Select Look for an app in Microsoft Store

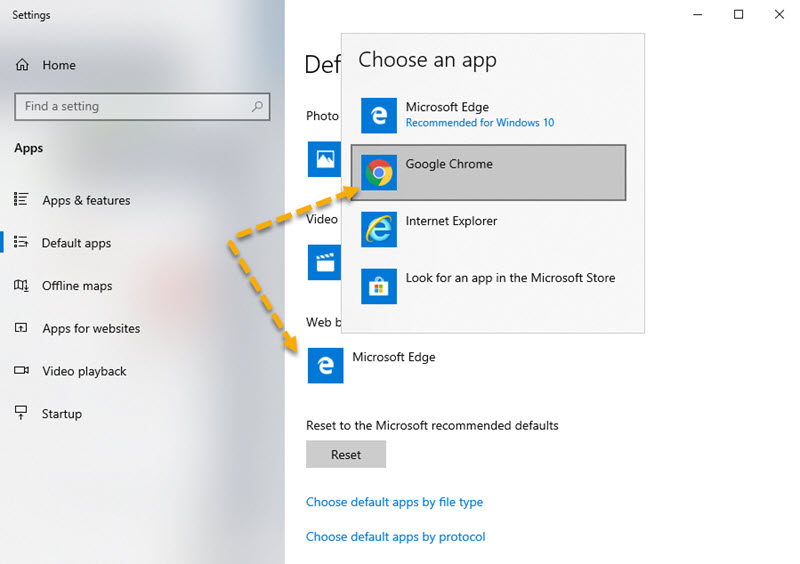pyautogui.click(x=488, y=286)
